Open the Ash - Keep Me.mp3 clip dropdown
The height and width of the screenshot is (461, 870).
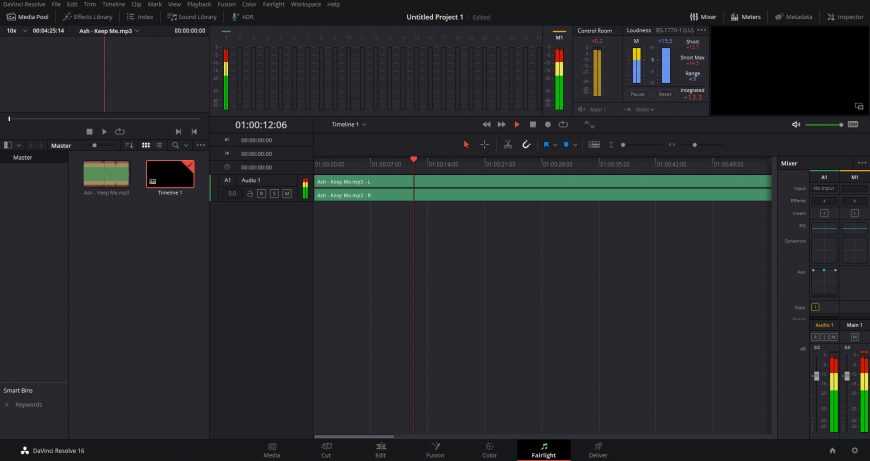click(109, 31)
